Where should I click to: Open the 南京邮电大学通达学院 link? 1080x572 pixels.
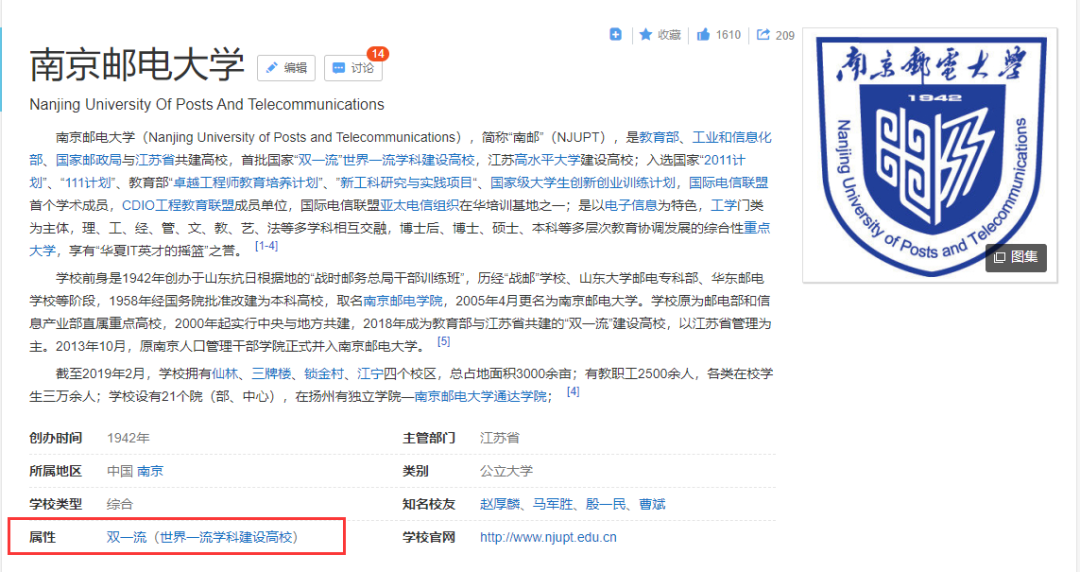pyautogui.click(x=480, y=396)
